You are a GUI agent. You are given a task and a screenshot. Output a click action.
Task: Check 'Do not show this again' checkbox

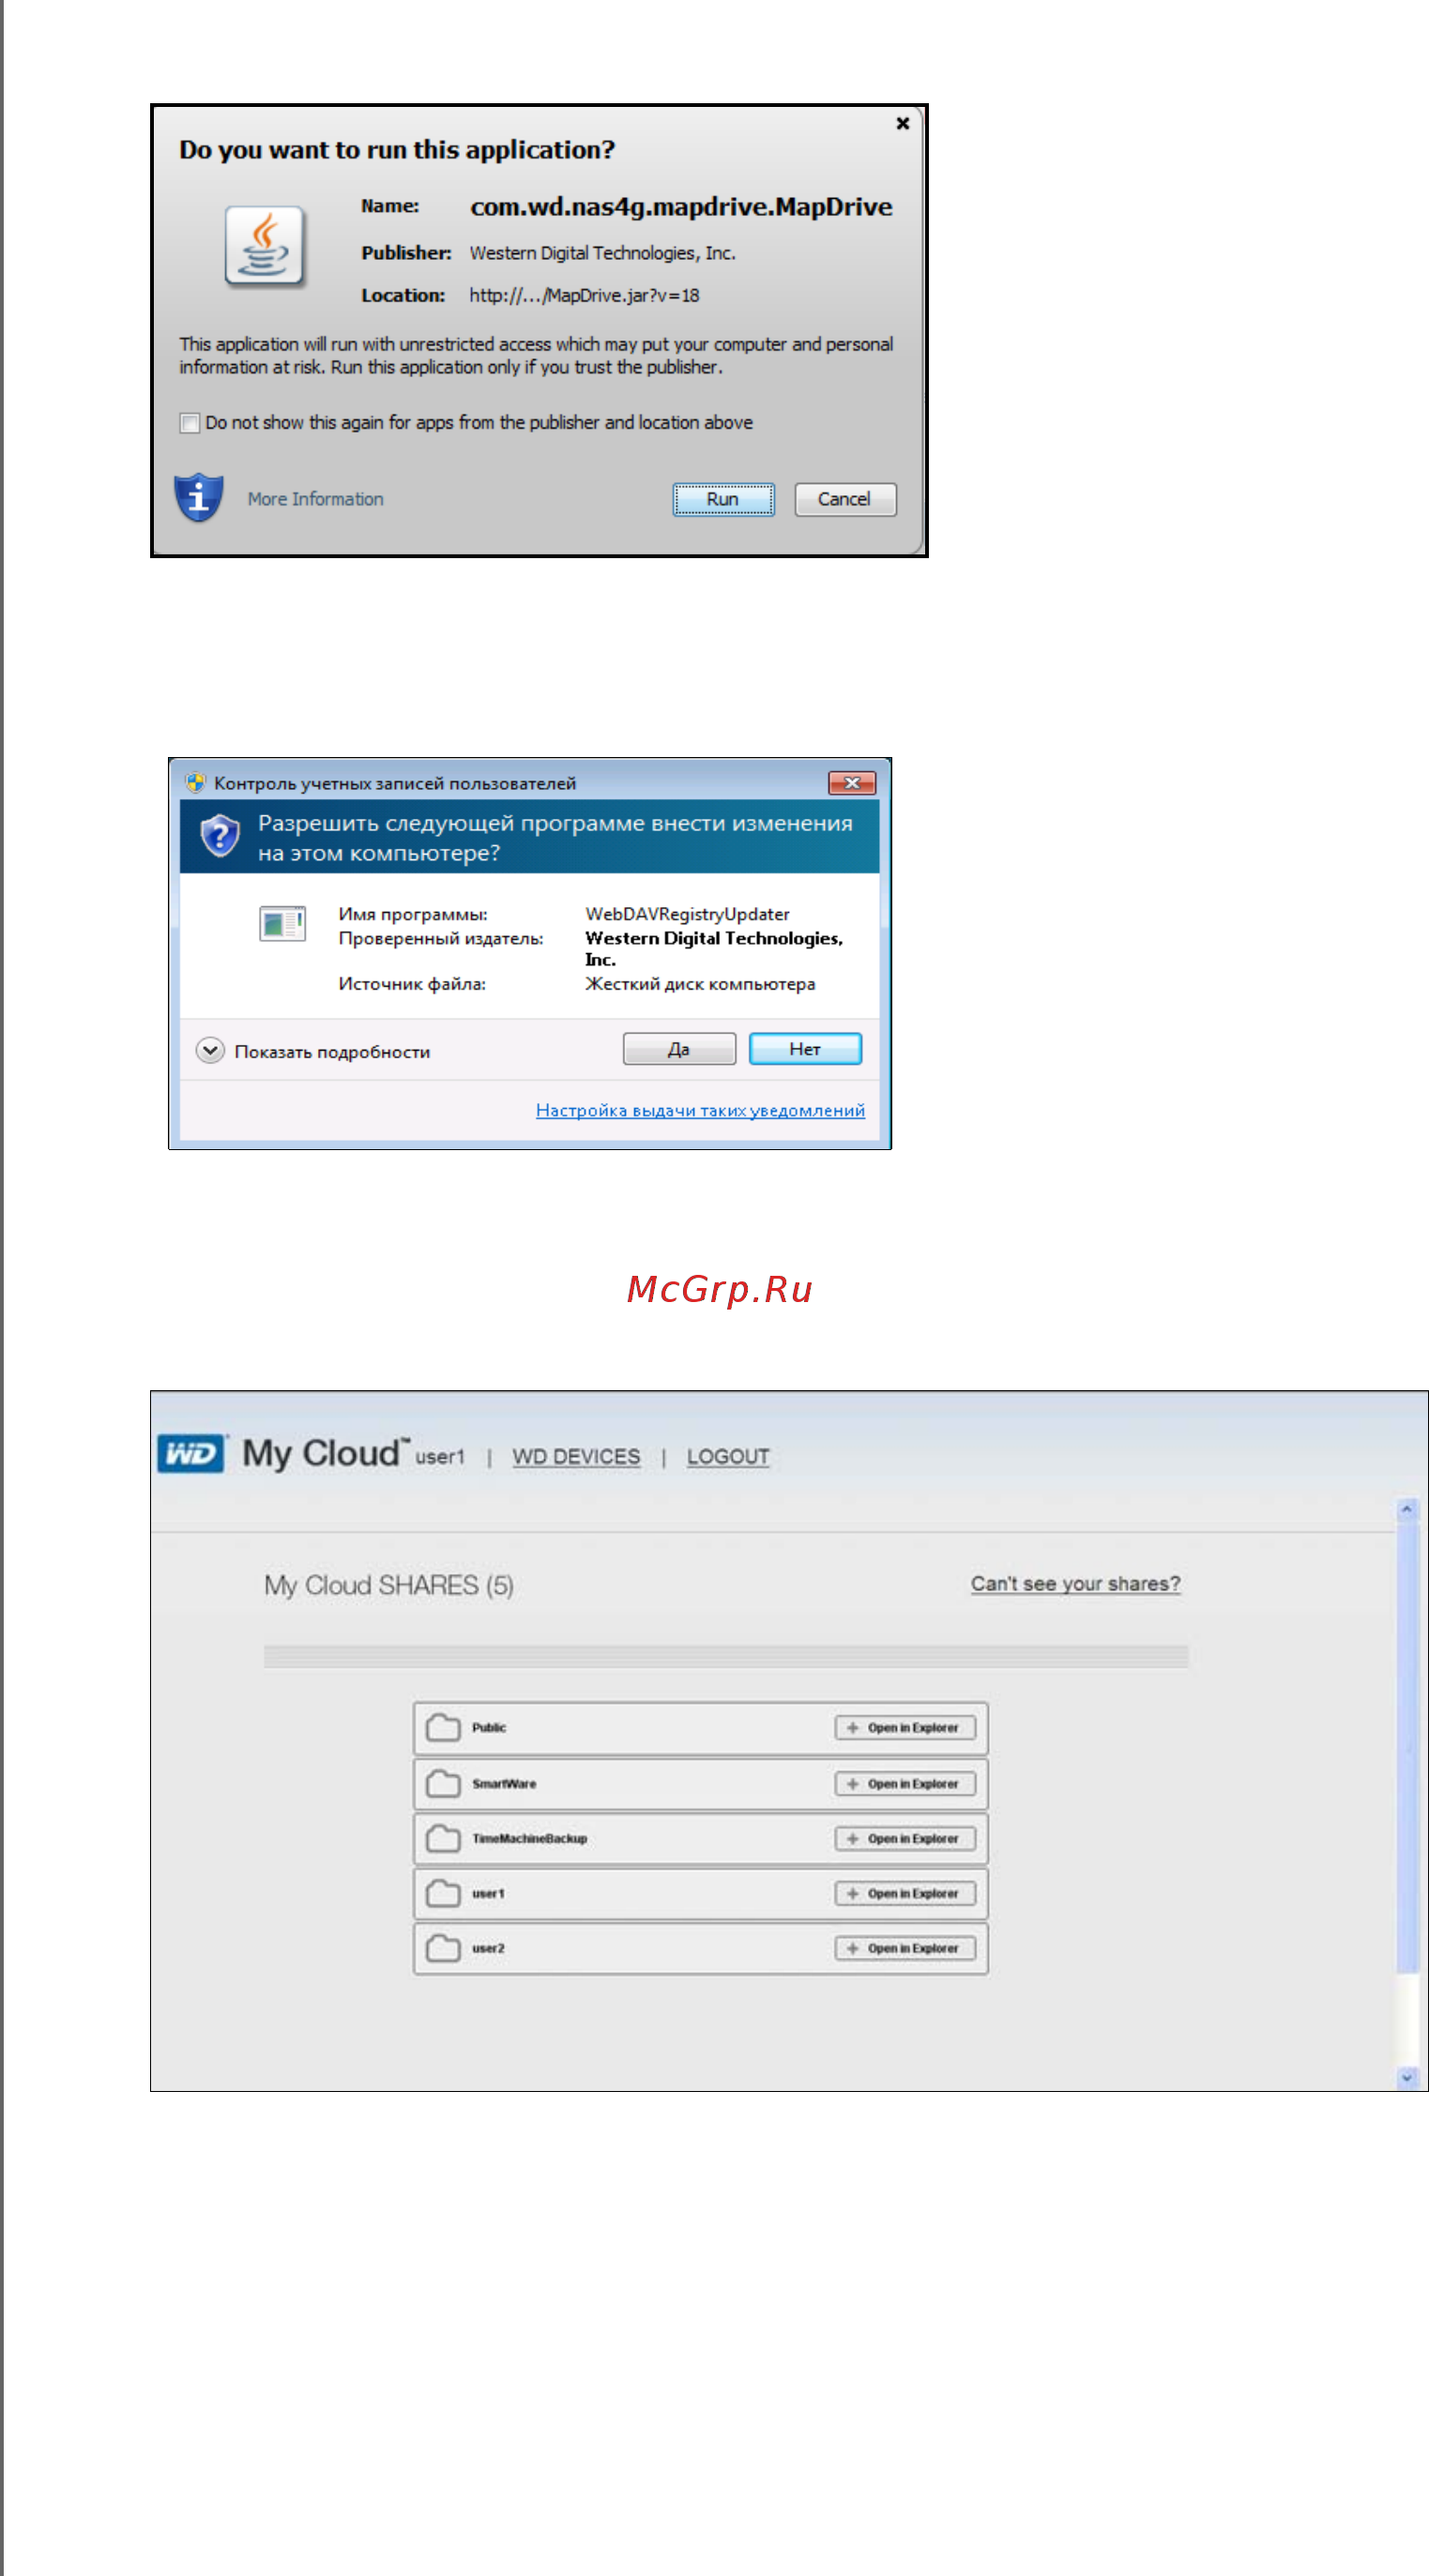(190, 423)
